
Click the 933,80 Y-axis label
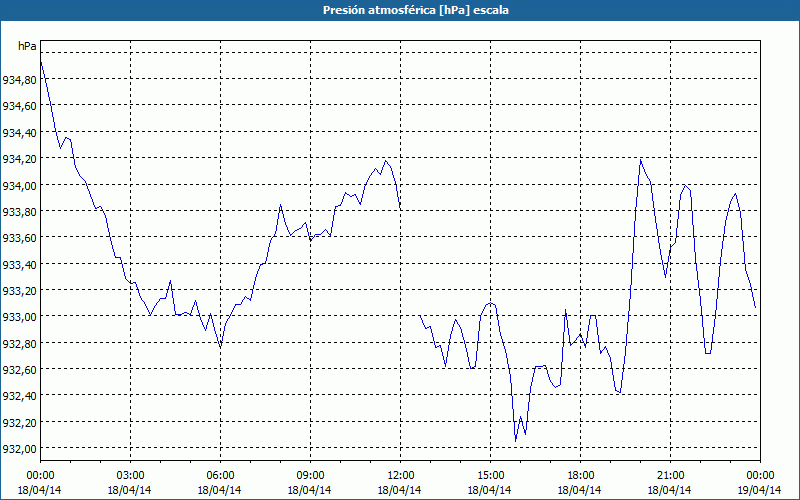(20, 212)
